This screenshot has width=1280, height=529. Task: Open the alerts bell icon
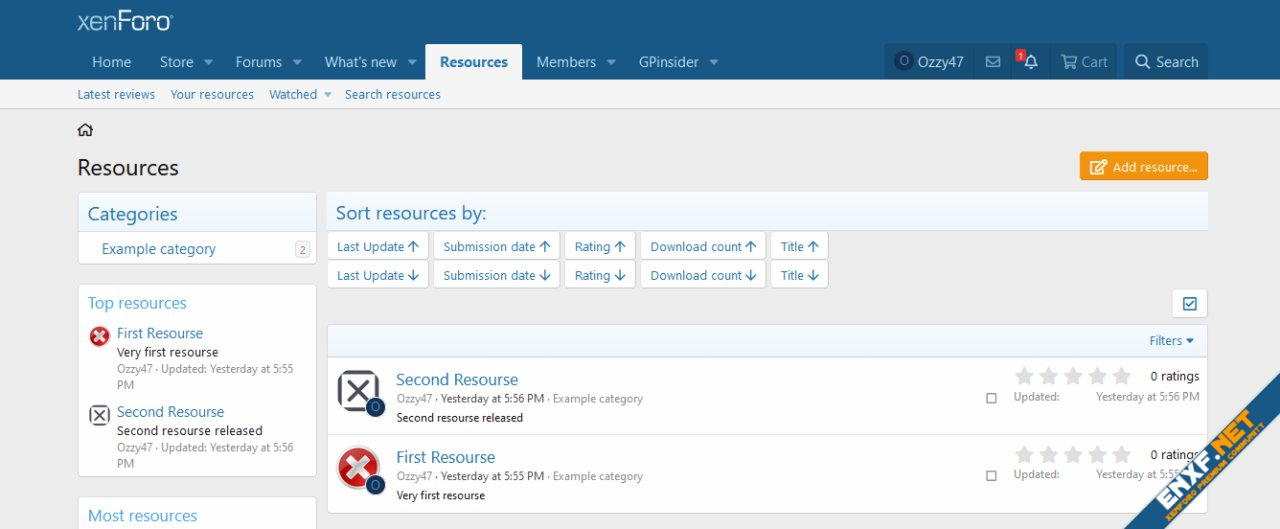[1030, 62]
